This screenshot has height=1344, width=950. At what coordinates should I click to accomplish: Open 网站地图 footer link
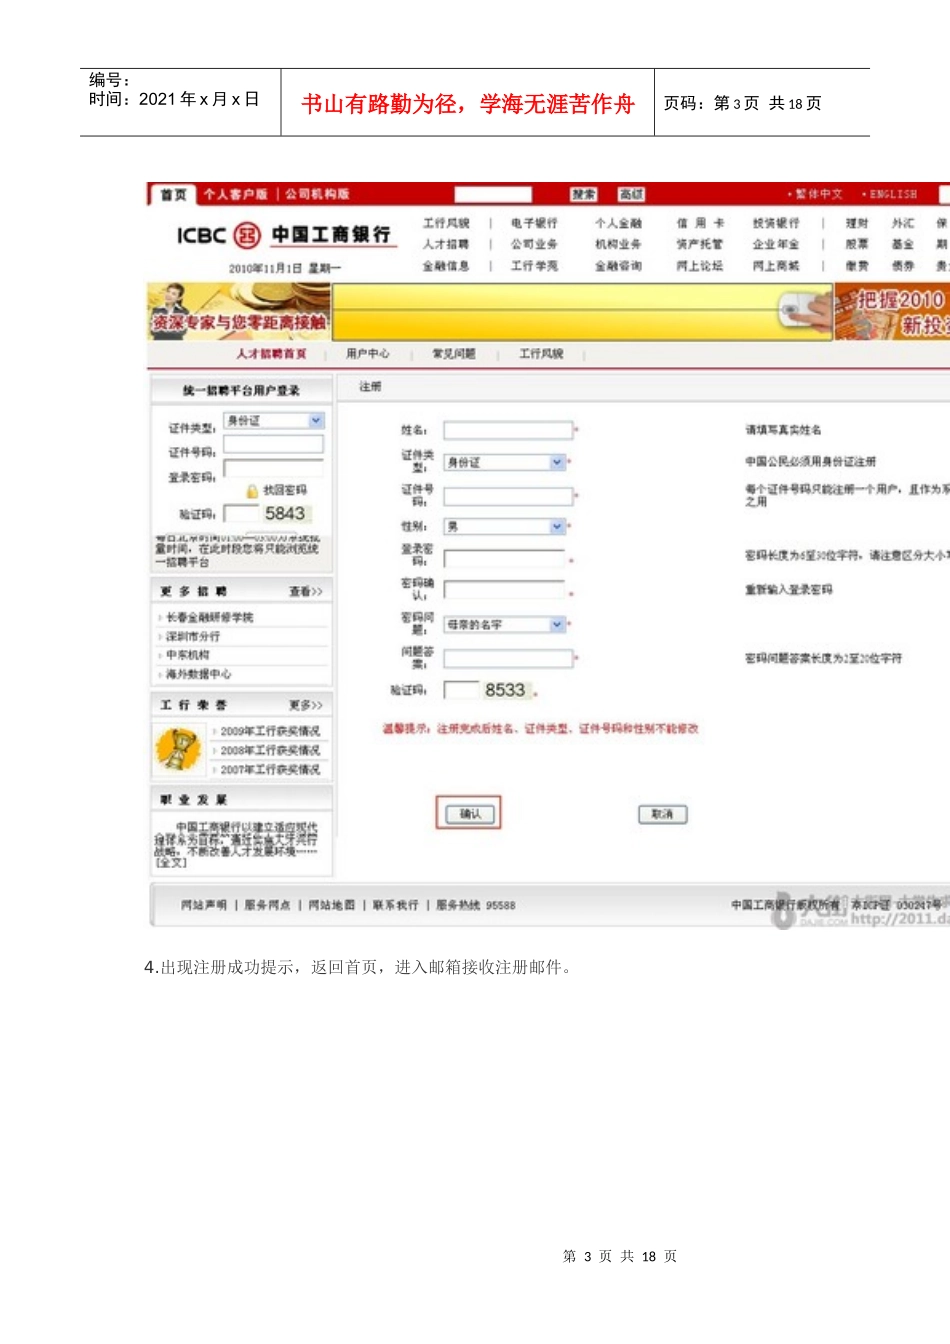click(331, 905)
